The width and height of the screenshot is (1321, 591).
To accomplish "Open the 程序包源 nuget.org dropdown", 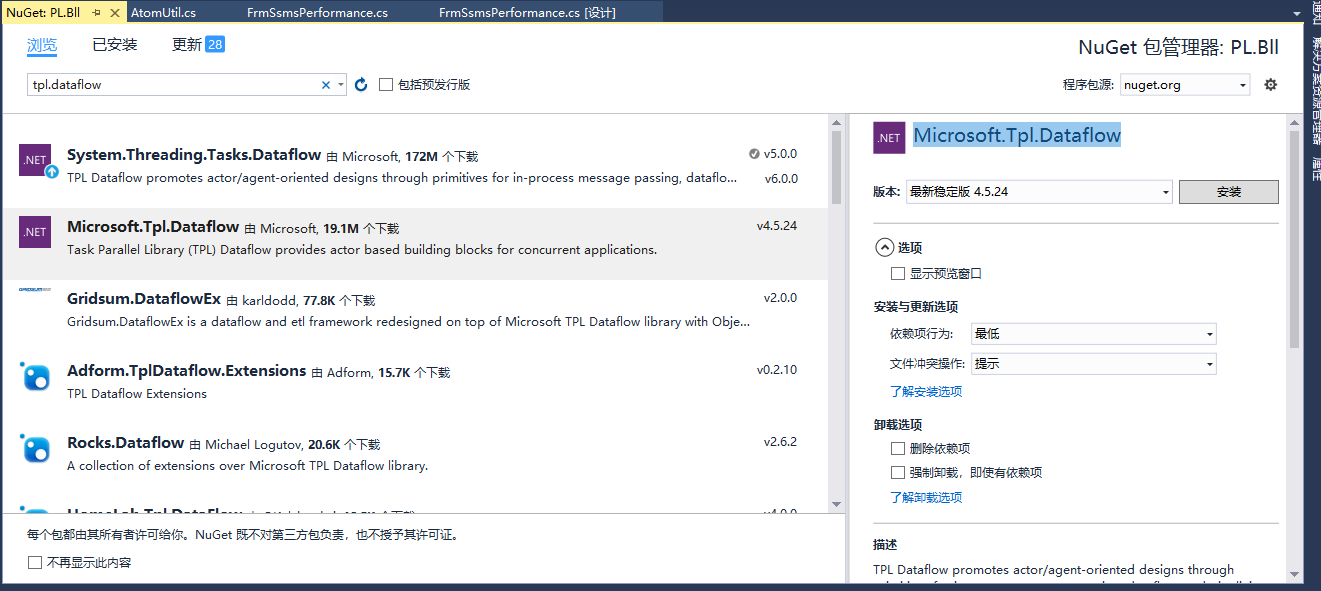I will click(1185, 85).
